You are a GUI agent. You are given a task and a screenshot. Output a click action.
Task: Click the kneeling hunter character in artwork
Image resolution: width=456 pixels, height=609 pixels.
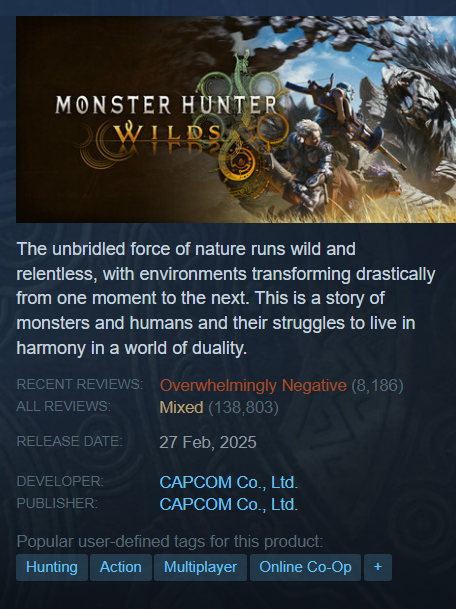click(309, 165)
